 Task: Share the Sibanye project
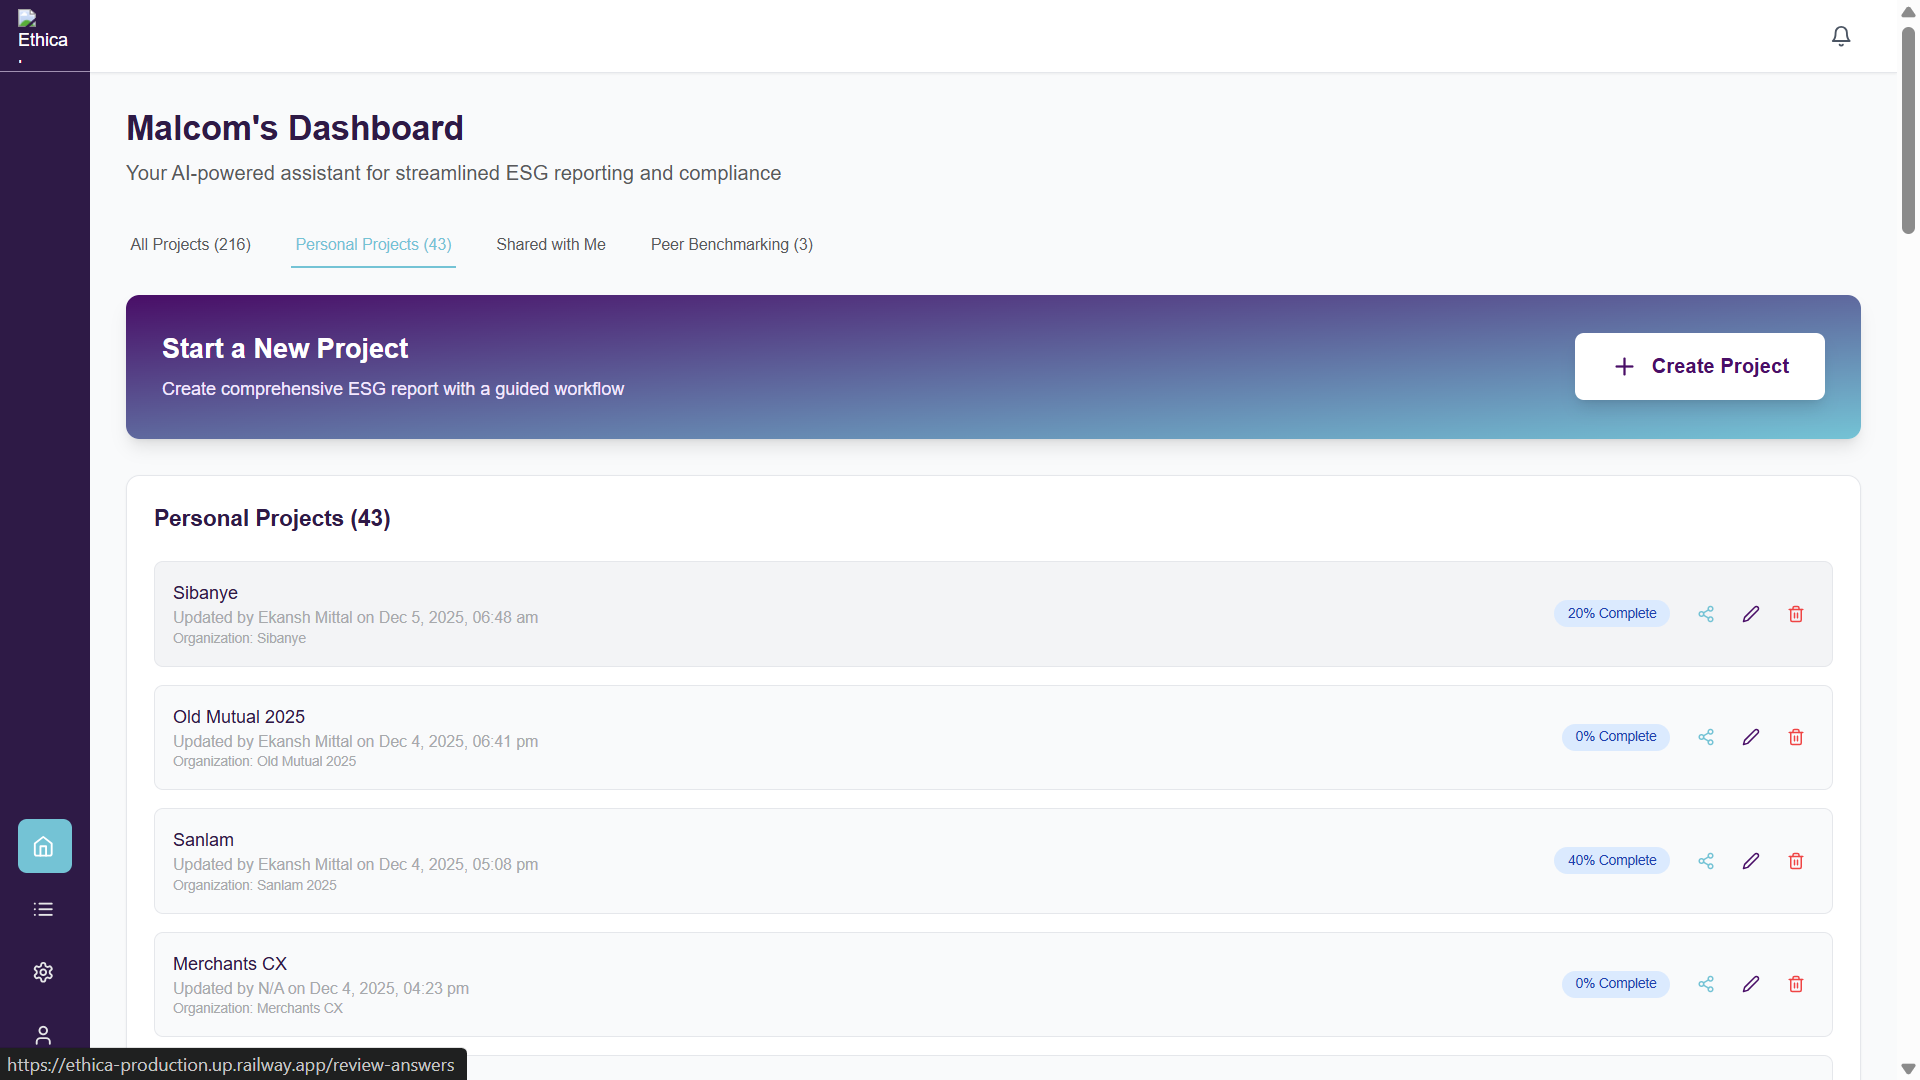(x=1706, y=614)
